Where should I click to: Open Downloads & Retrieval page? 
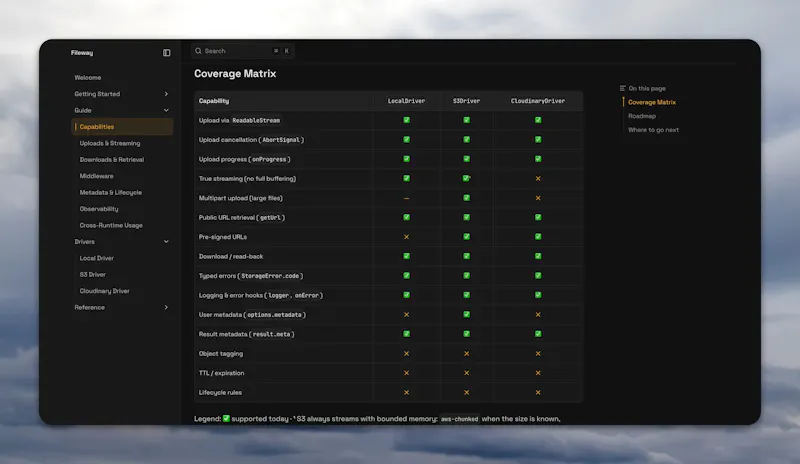pyautogui.click(x=112, y=160)
